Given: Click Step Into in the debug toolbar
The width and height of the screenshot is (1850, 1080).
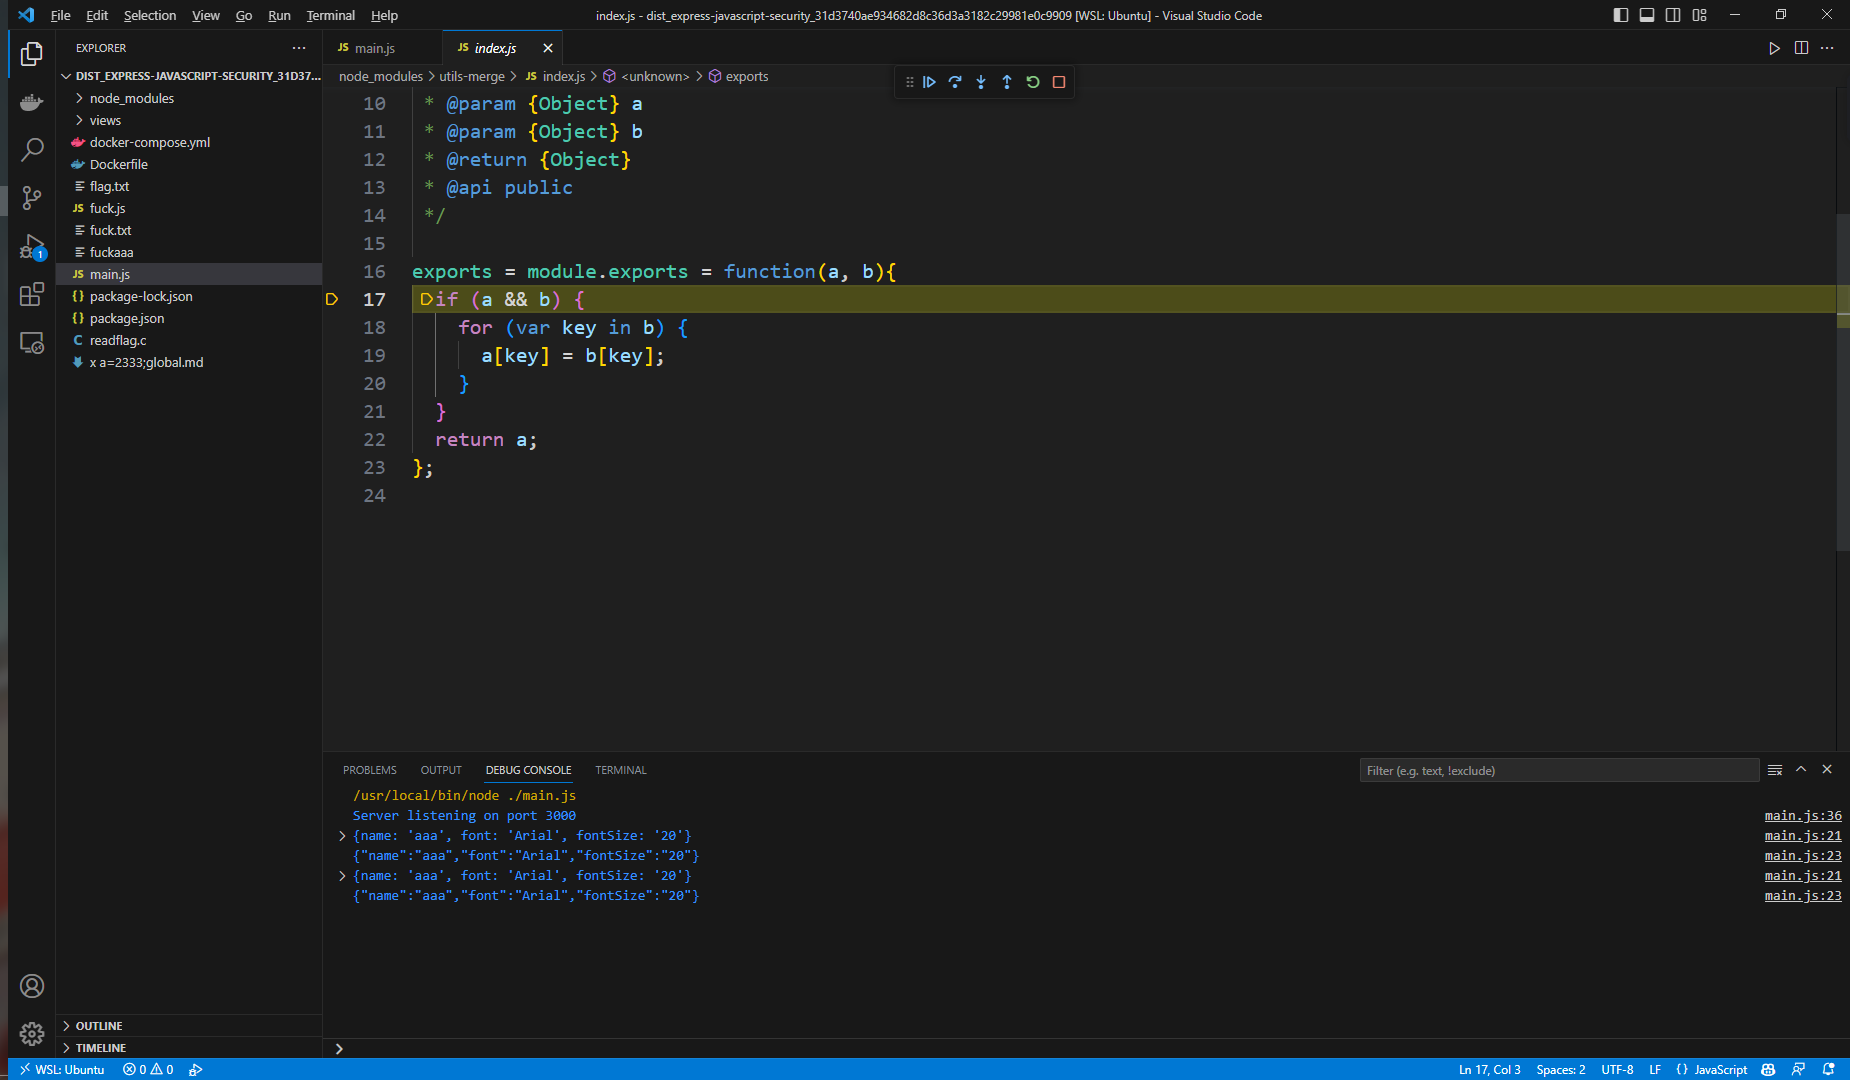Looking at the screenshot, I should tap(981, 82).
